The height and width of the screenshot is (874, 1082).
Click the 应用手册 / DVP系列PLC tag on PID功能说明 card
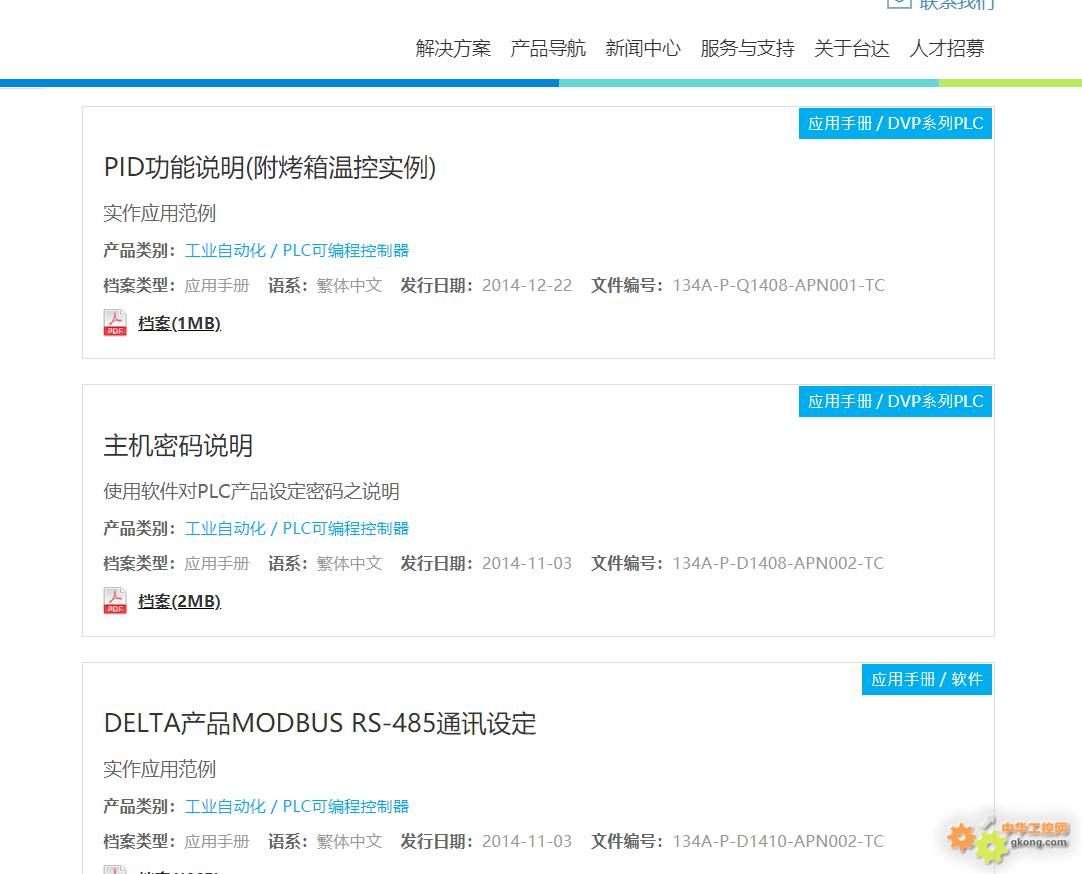895,123
